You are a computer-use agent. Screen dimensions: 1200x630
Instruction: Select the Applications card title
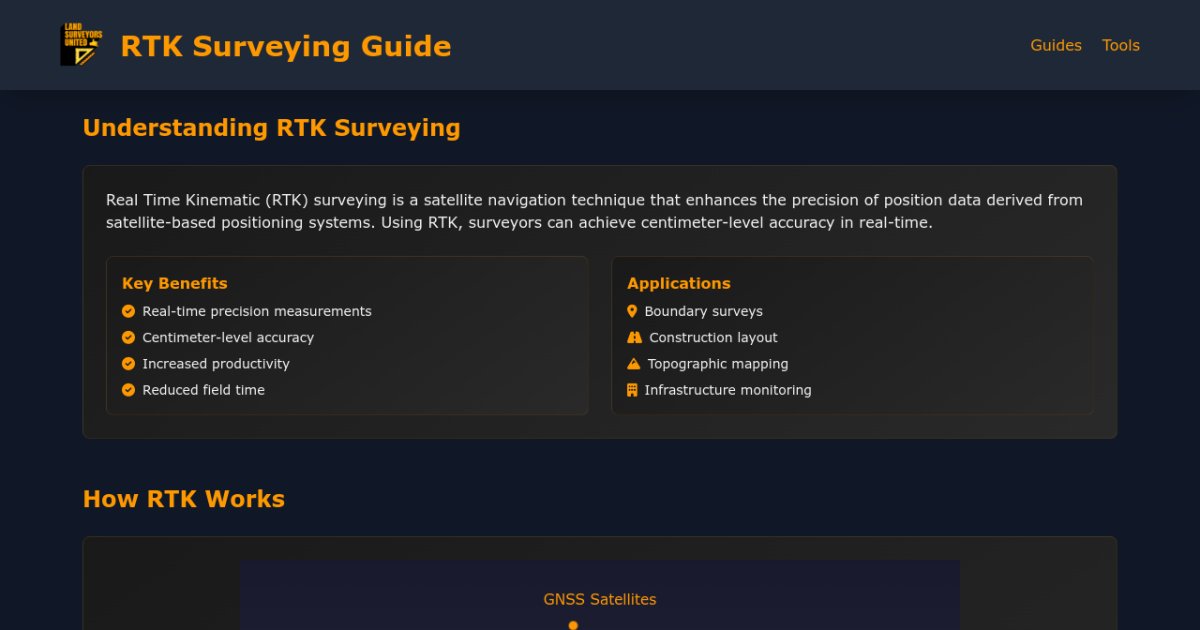tap(678, 283)
